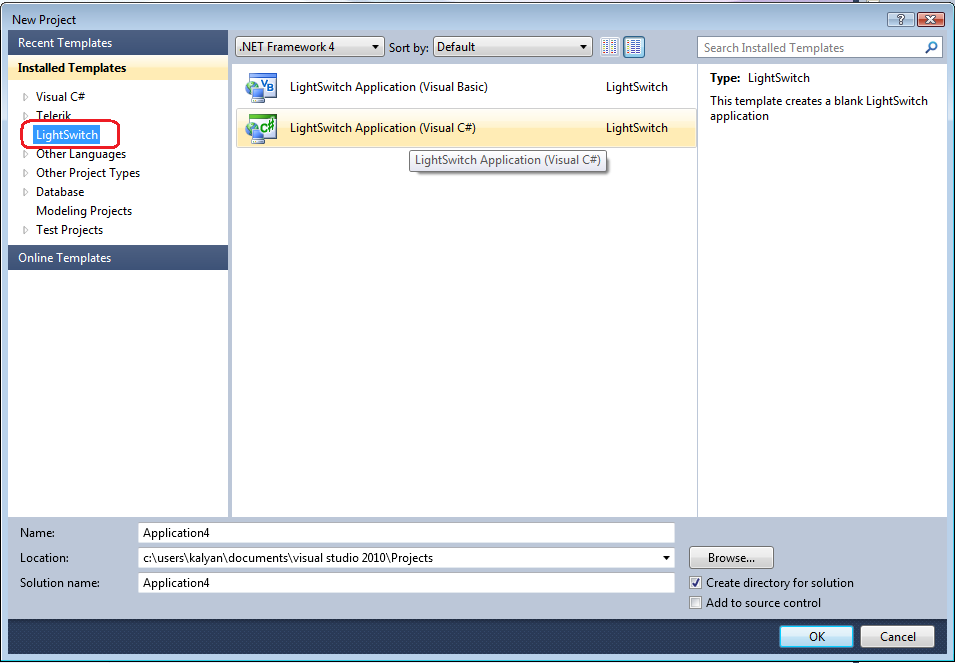Toggle Create directory for solution checkbox
955x663 pixels.
point(695,583)
